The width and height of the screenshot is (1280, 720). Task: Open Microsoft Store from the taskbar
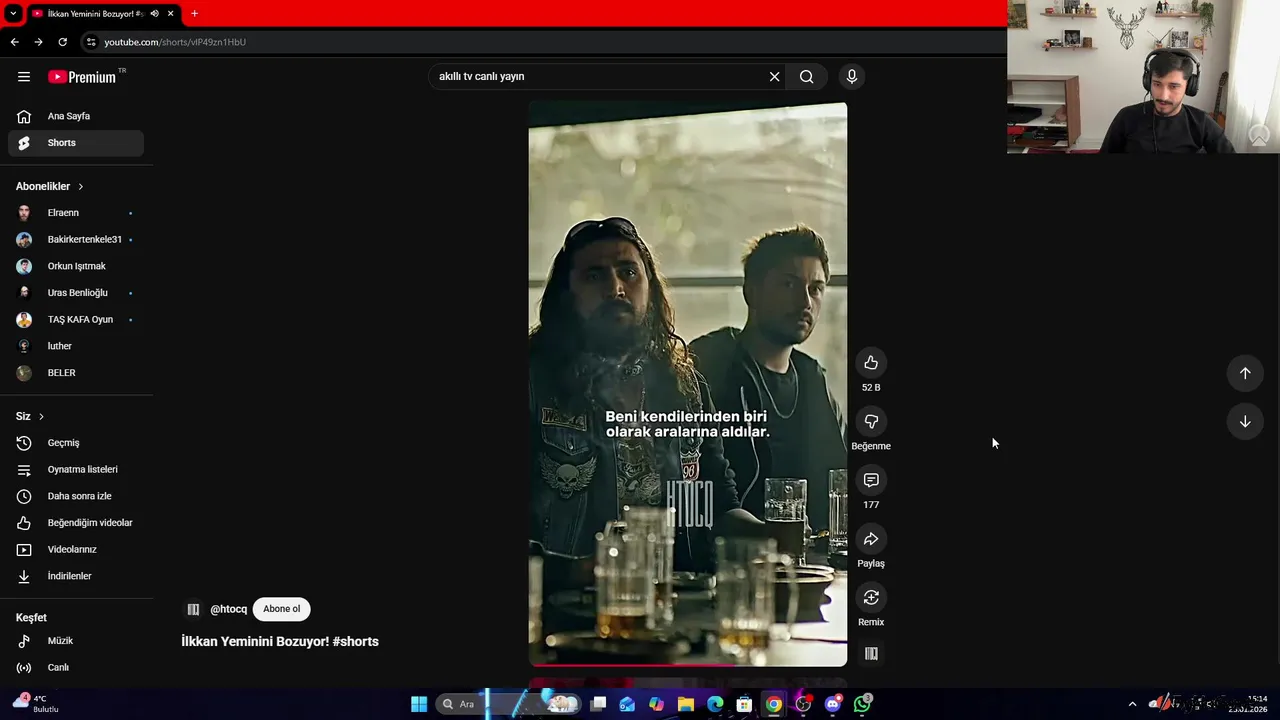(x=744, y=704)
